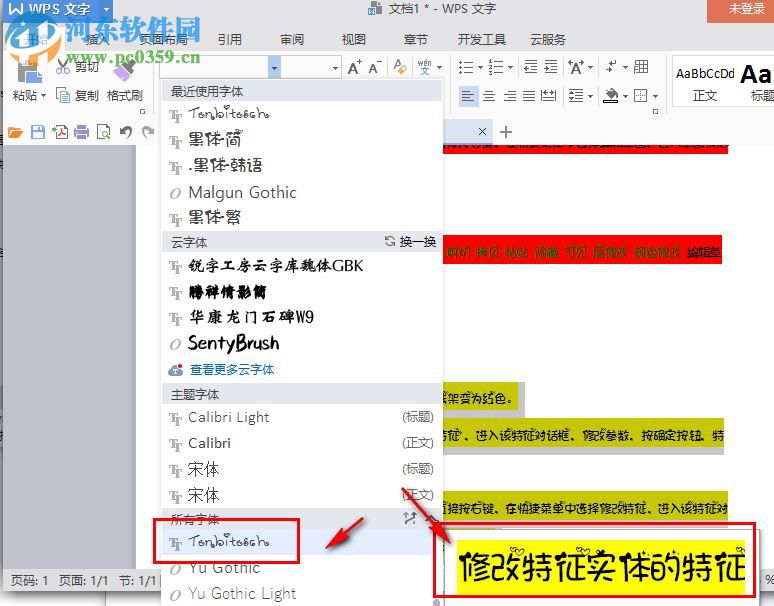Open shading color dropdown arrow
Viewport: 774px width, 606px height.
click(625, 96)
